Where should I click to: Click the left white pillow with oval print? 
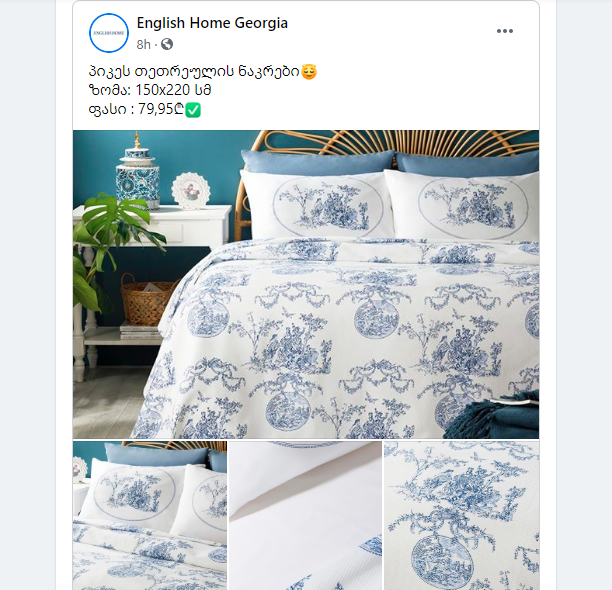click(x=316, y=206)
